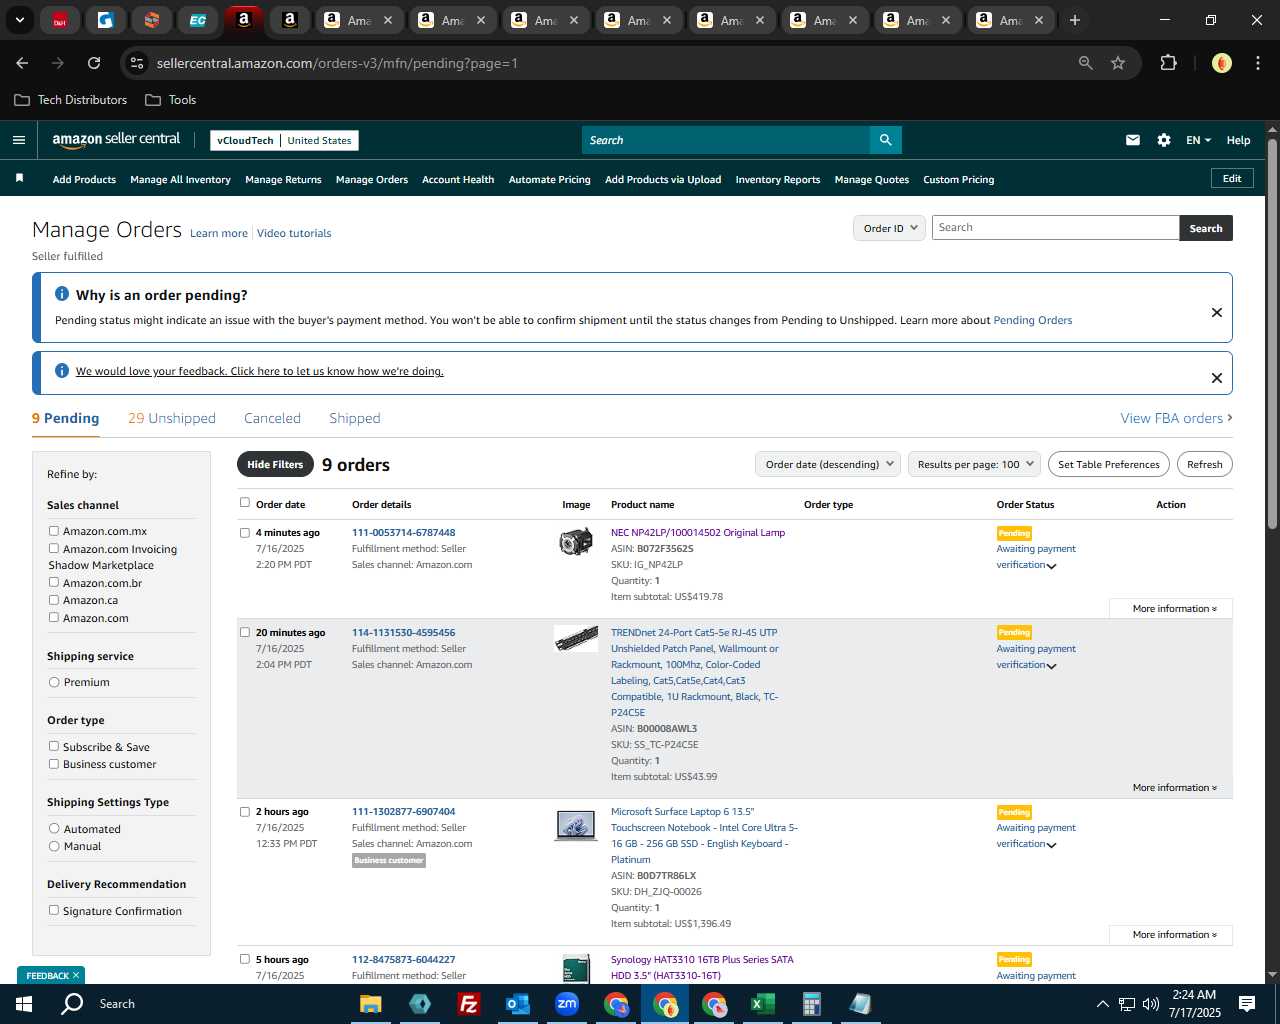Check the Amazon.com.br filter

pyautogui.click(x=54, y=582)
